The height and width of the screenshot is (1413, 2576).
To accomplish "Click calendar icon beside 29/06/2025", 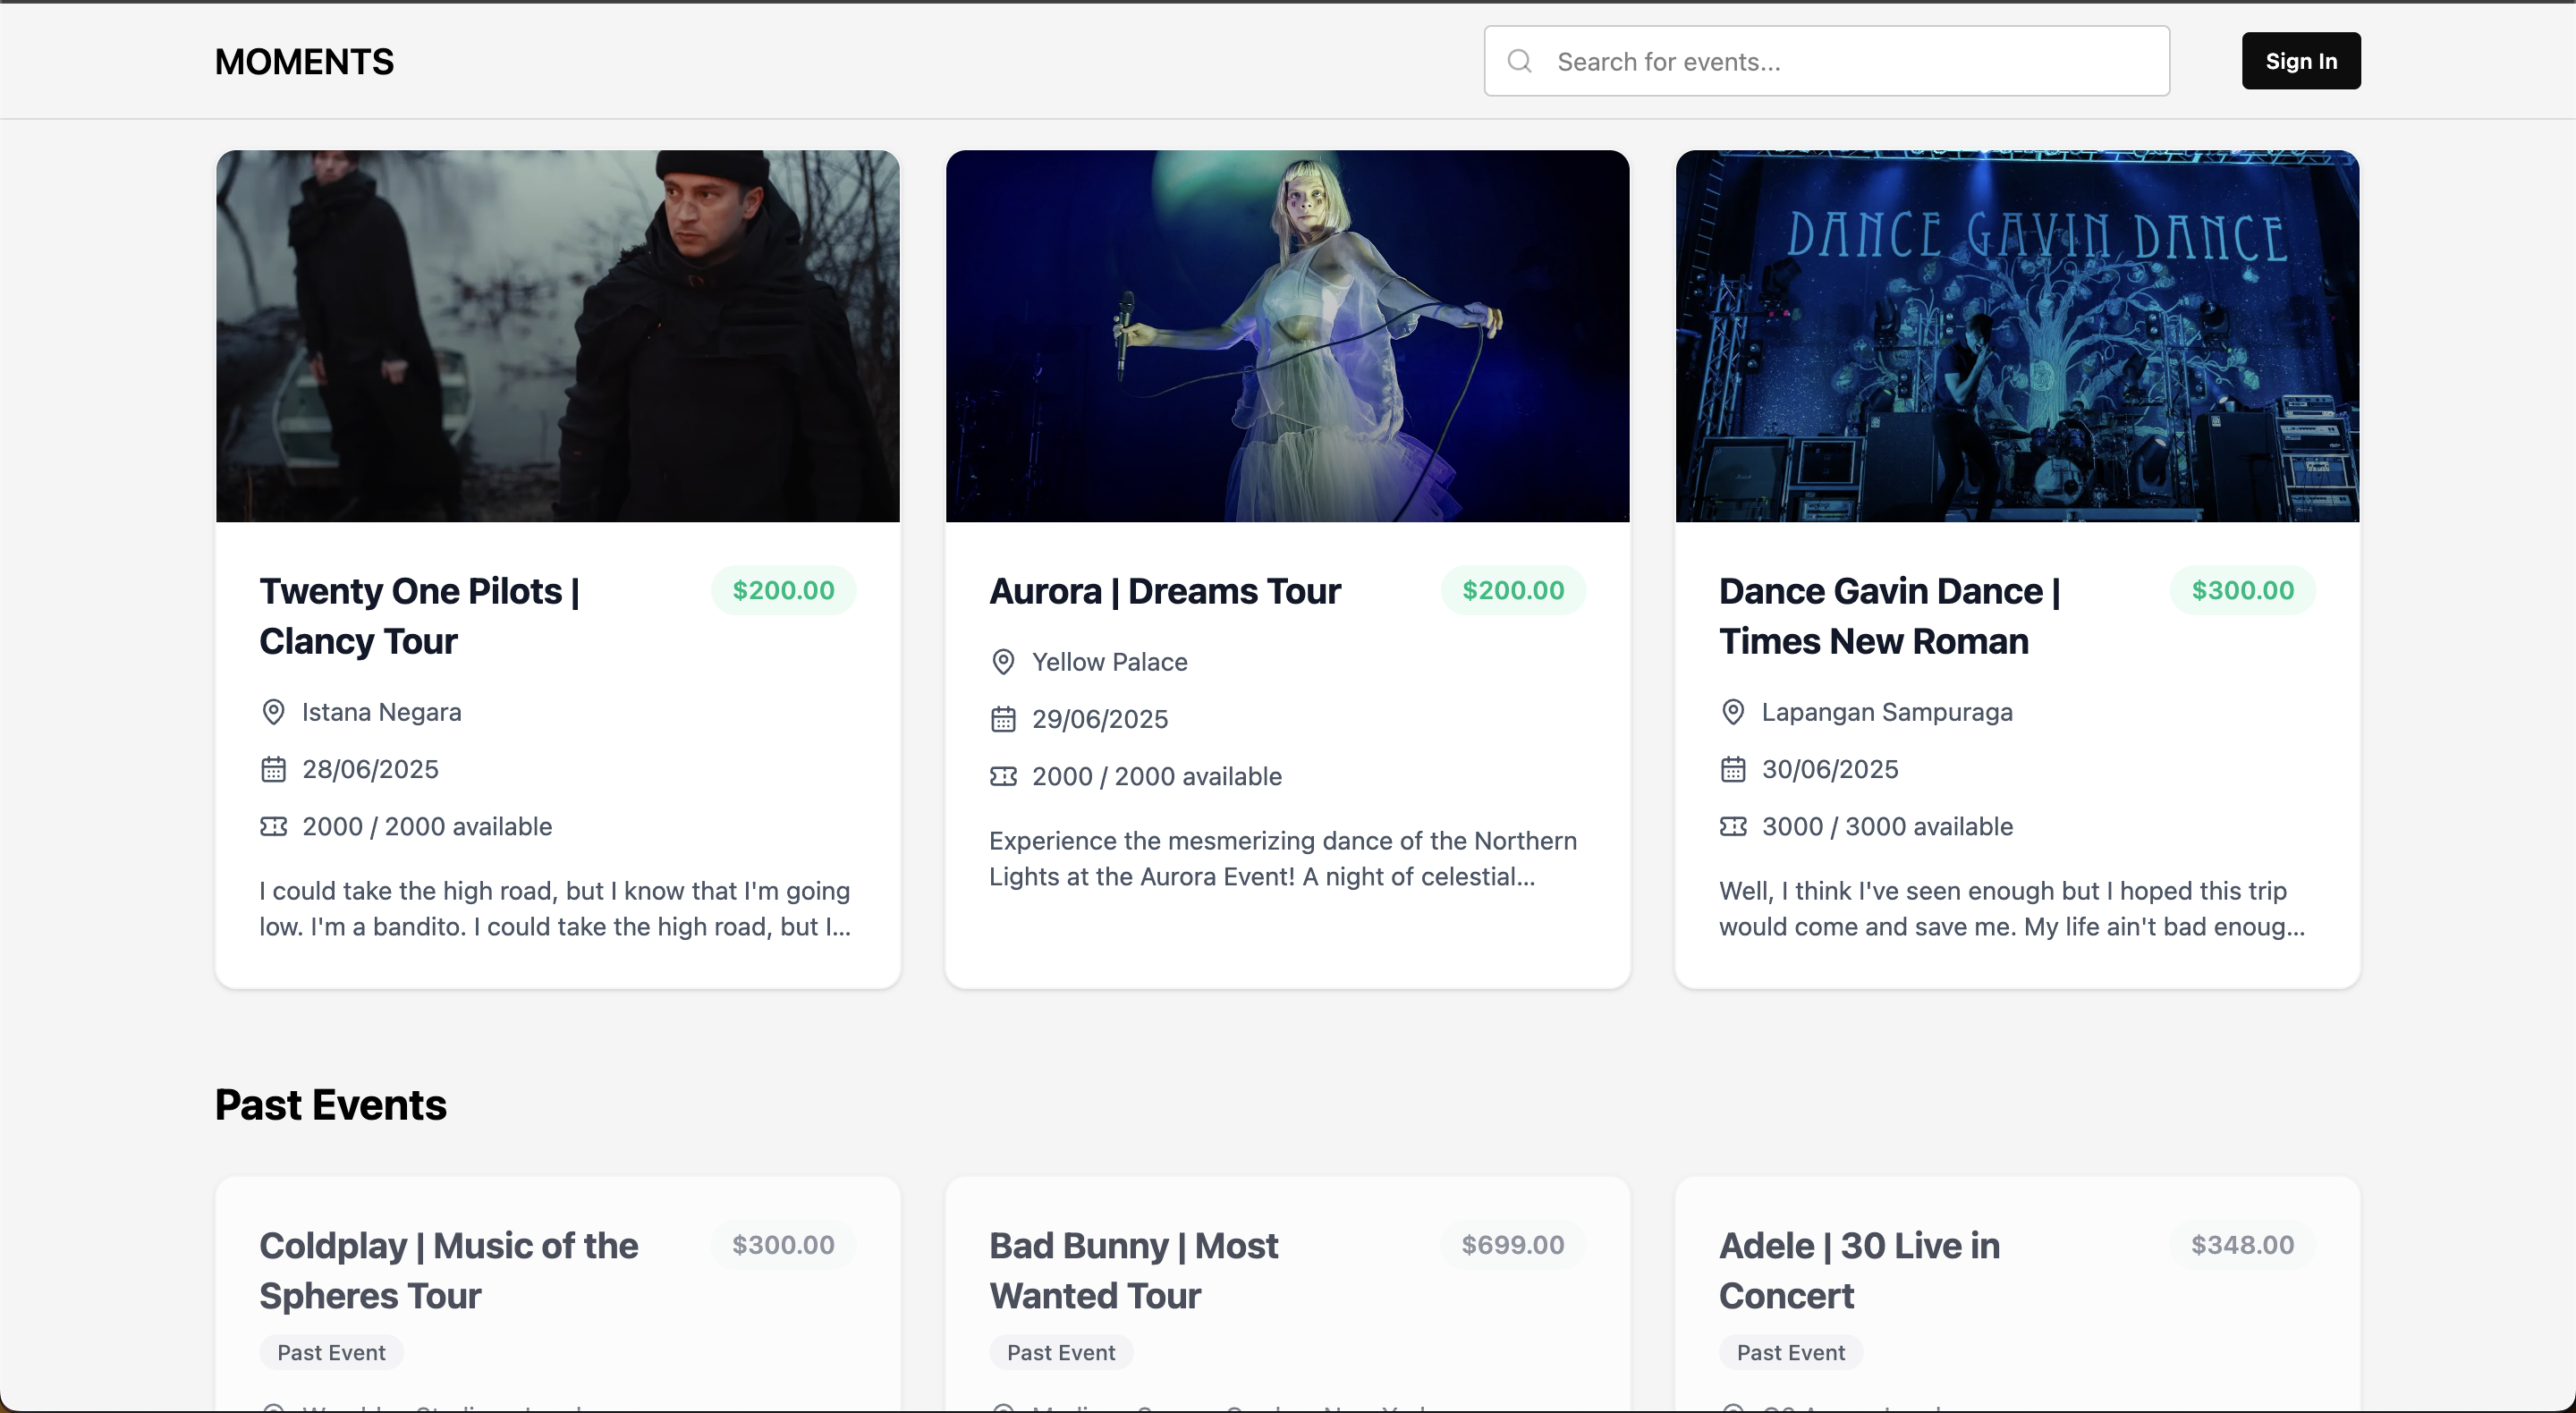I will click(x=1003, y=719).
